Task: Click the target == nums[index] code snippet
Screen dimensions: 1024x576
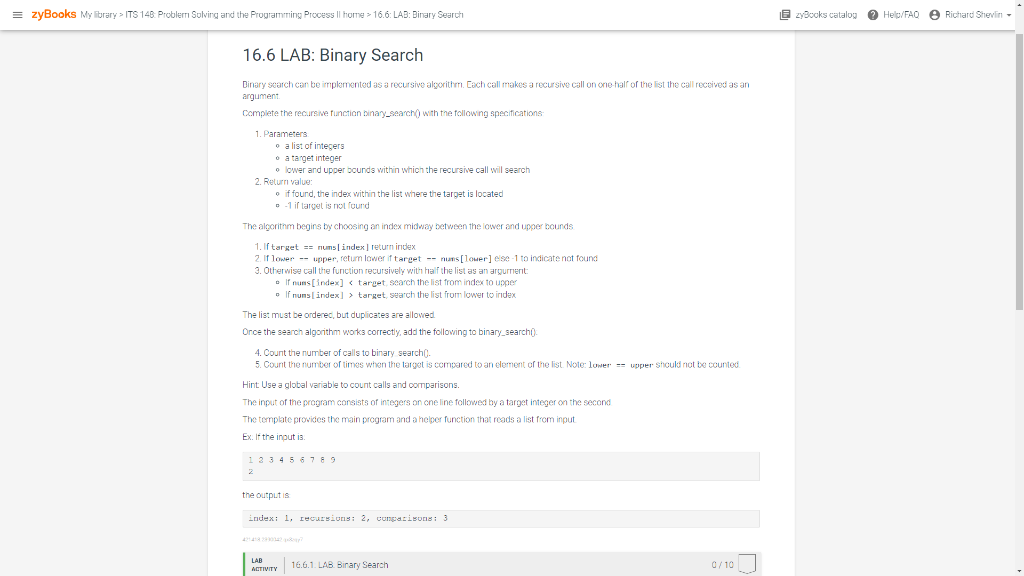Action: pos(322,249)
